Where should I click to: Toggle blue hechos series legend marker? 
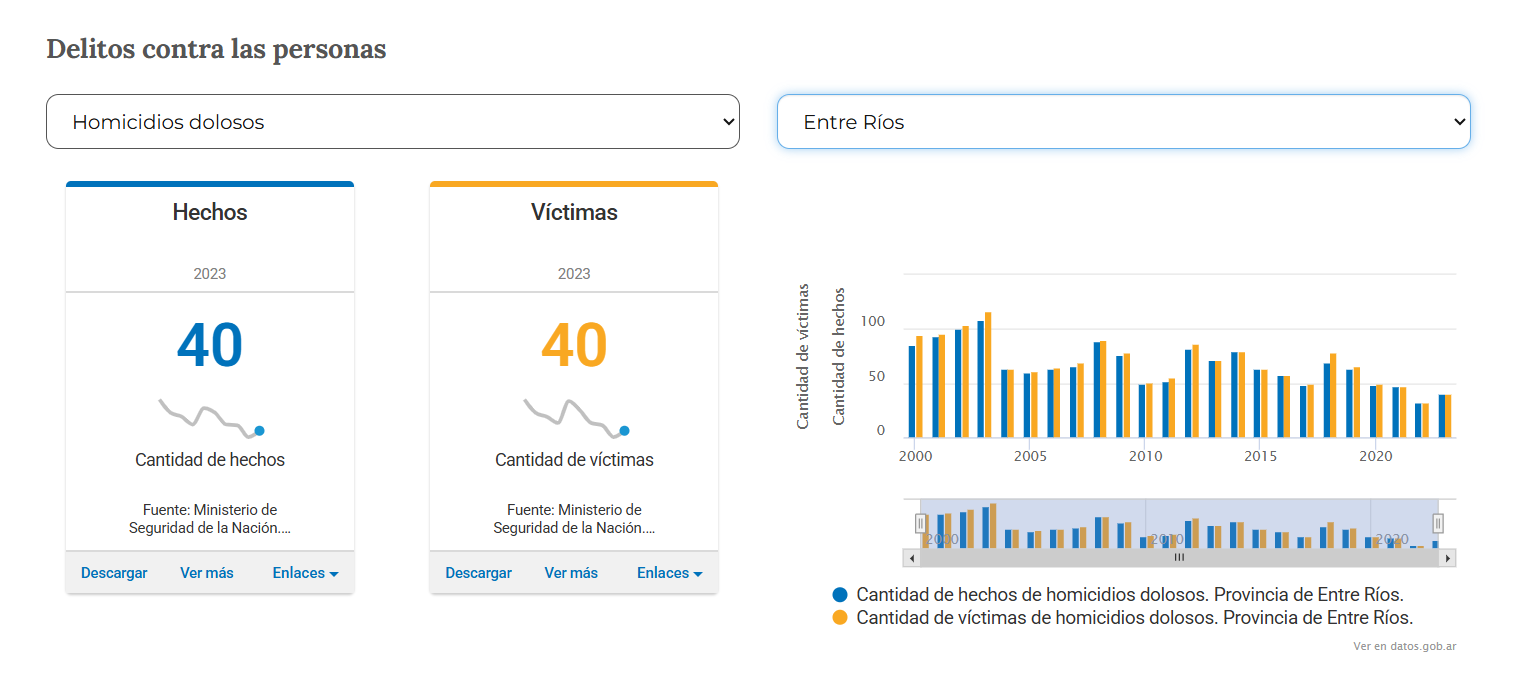[840, 594]
